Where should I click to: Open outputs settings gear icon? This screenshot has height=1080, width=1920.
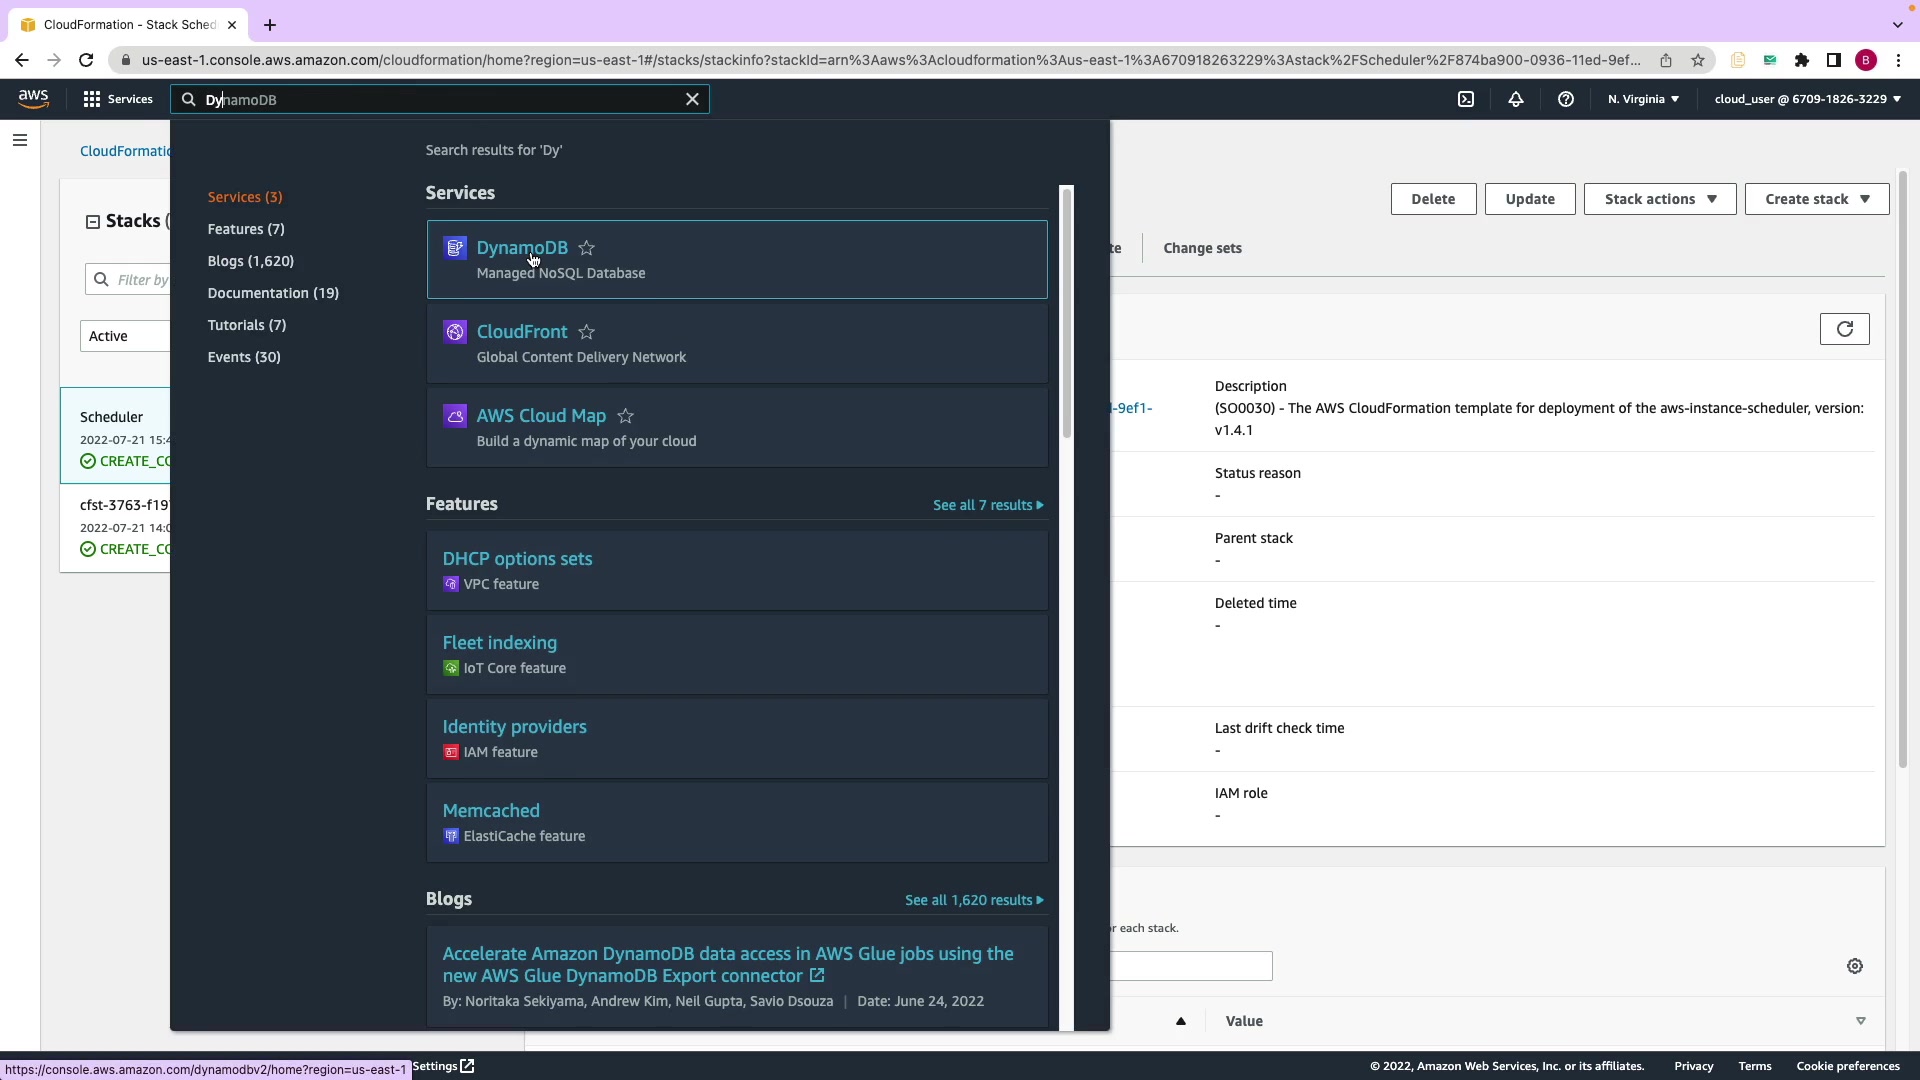1855,966
